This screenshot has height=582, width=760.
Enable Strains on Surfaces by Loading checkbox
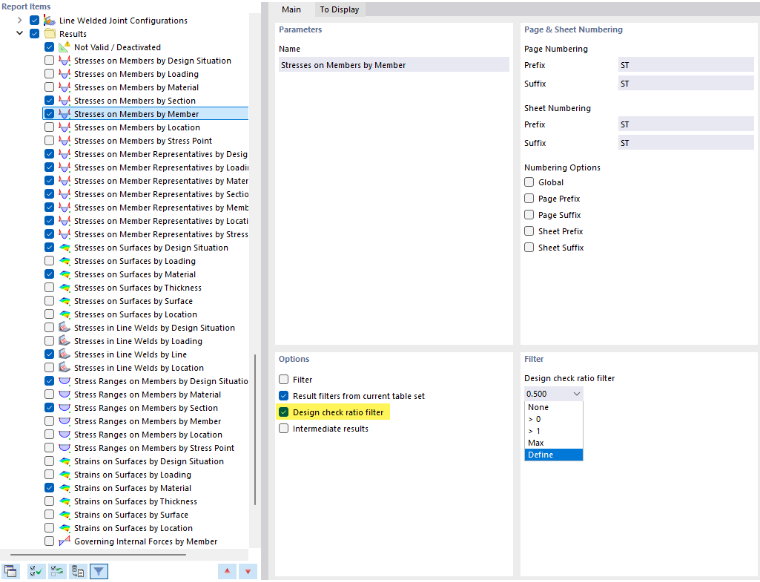[49, 474]
